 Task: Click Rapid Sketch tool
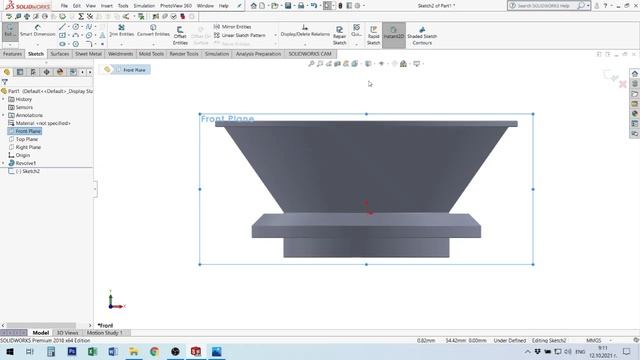click(x=373, y=36)
